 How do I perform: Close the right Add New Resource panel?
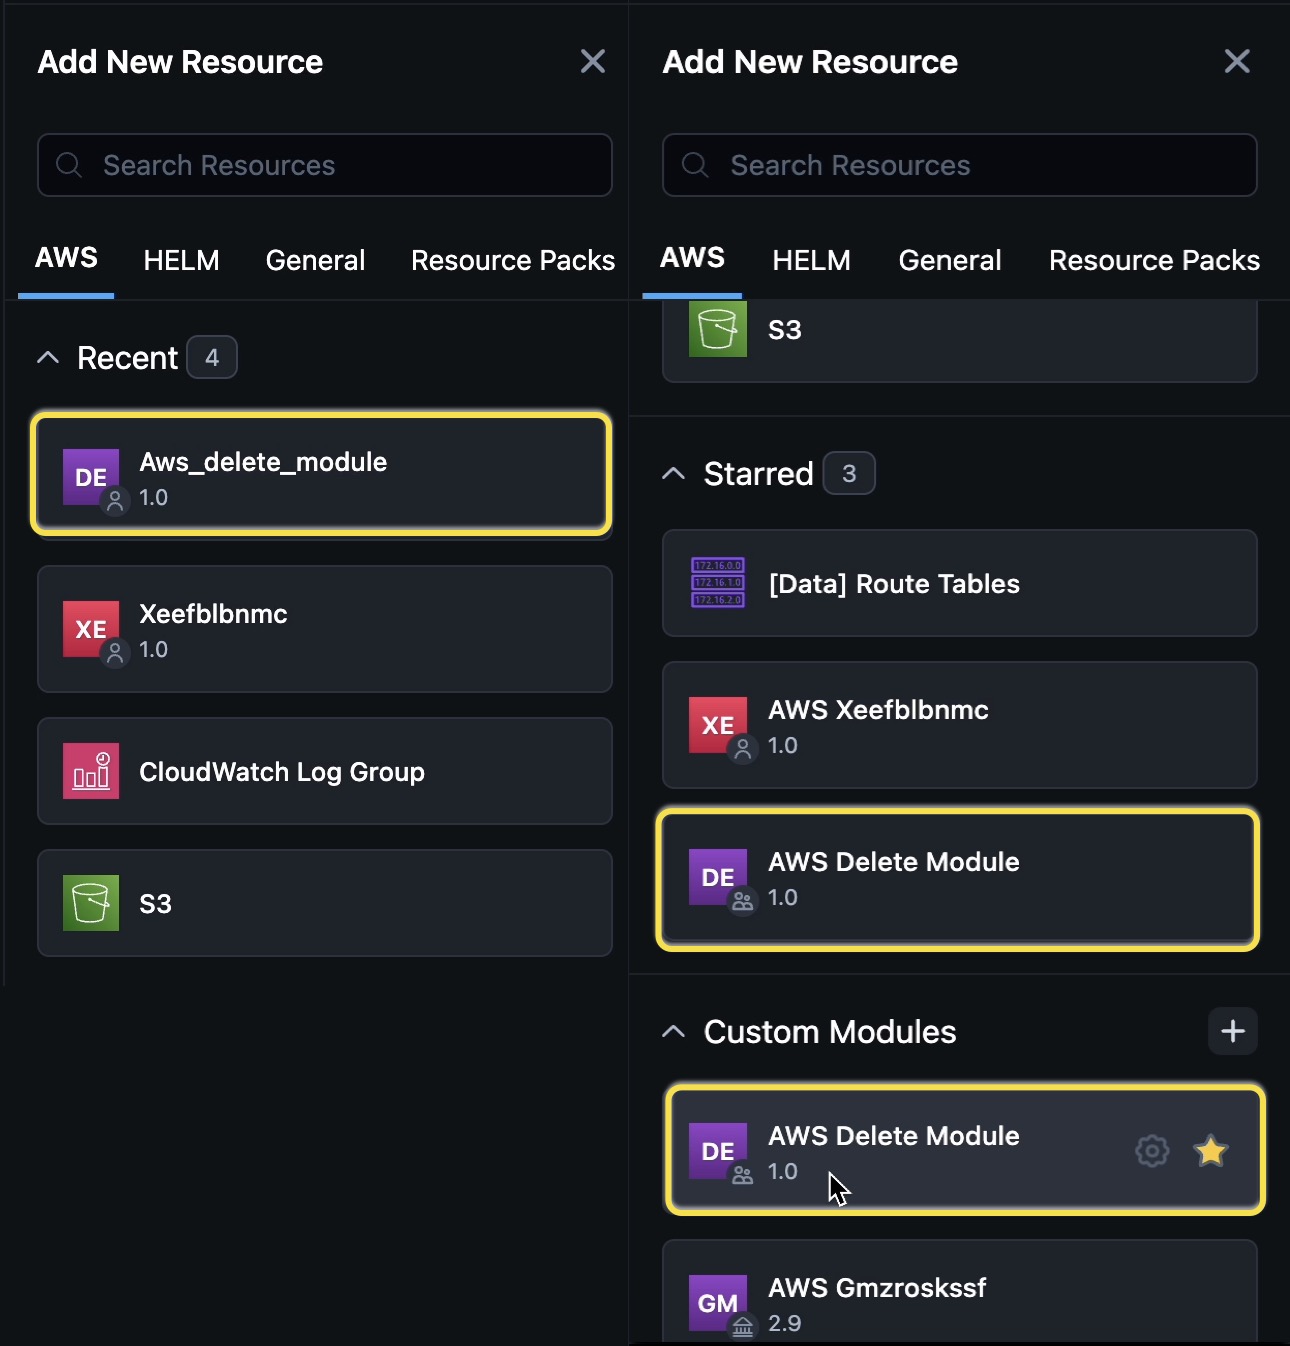click(x=1237, y=61)
